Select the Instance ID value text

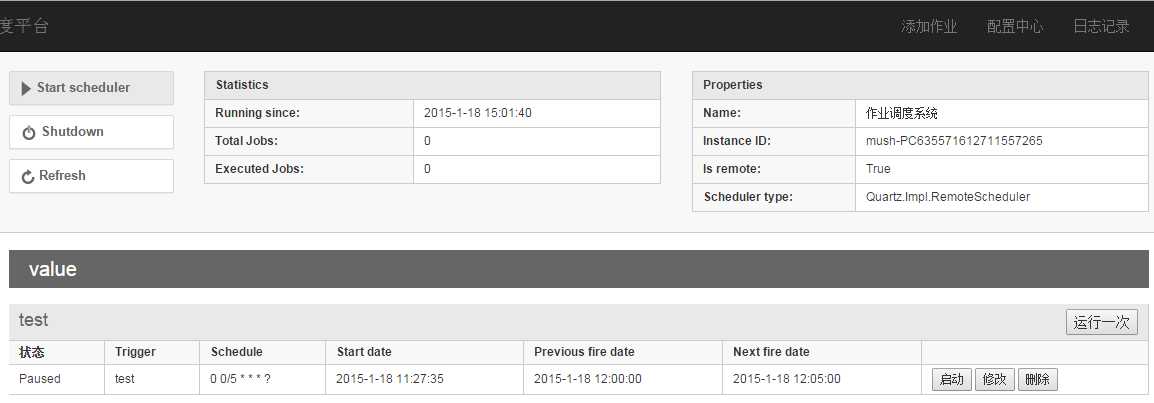(954, 141)
